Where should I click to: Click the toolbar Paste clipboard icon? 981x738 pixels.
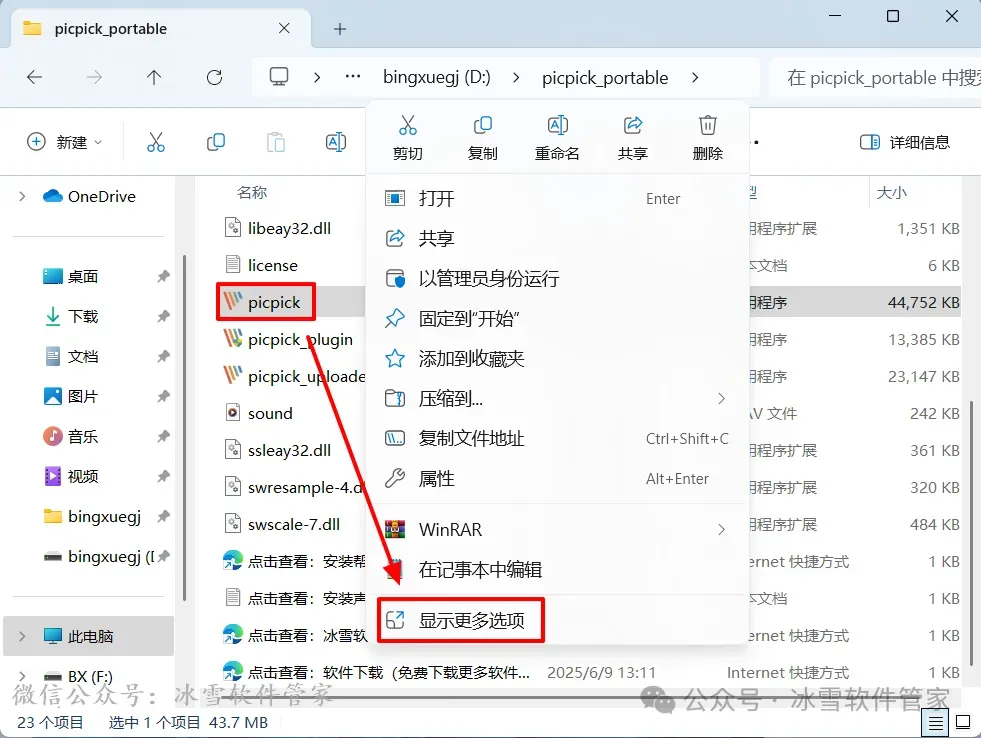[x=276, y=142]
